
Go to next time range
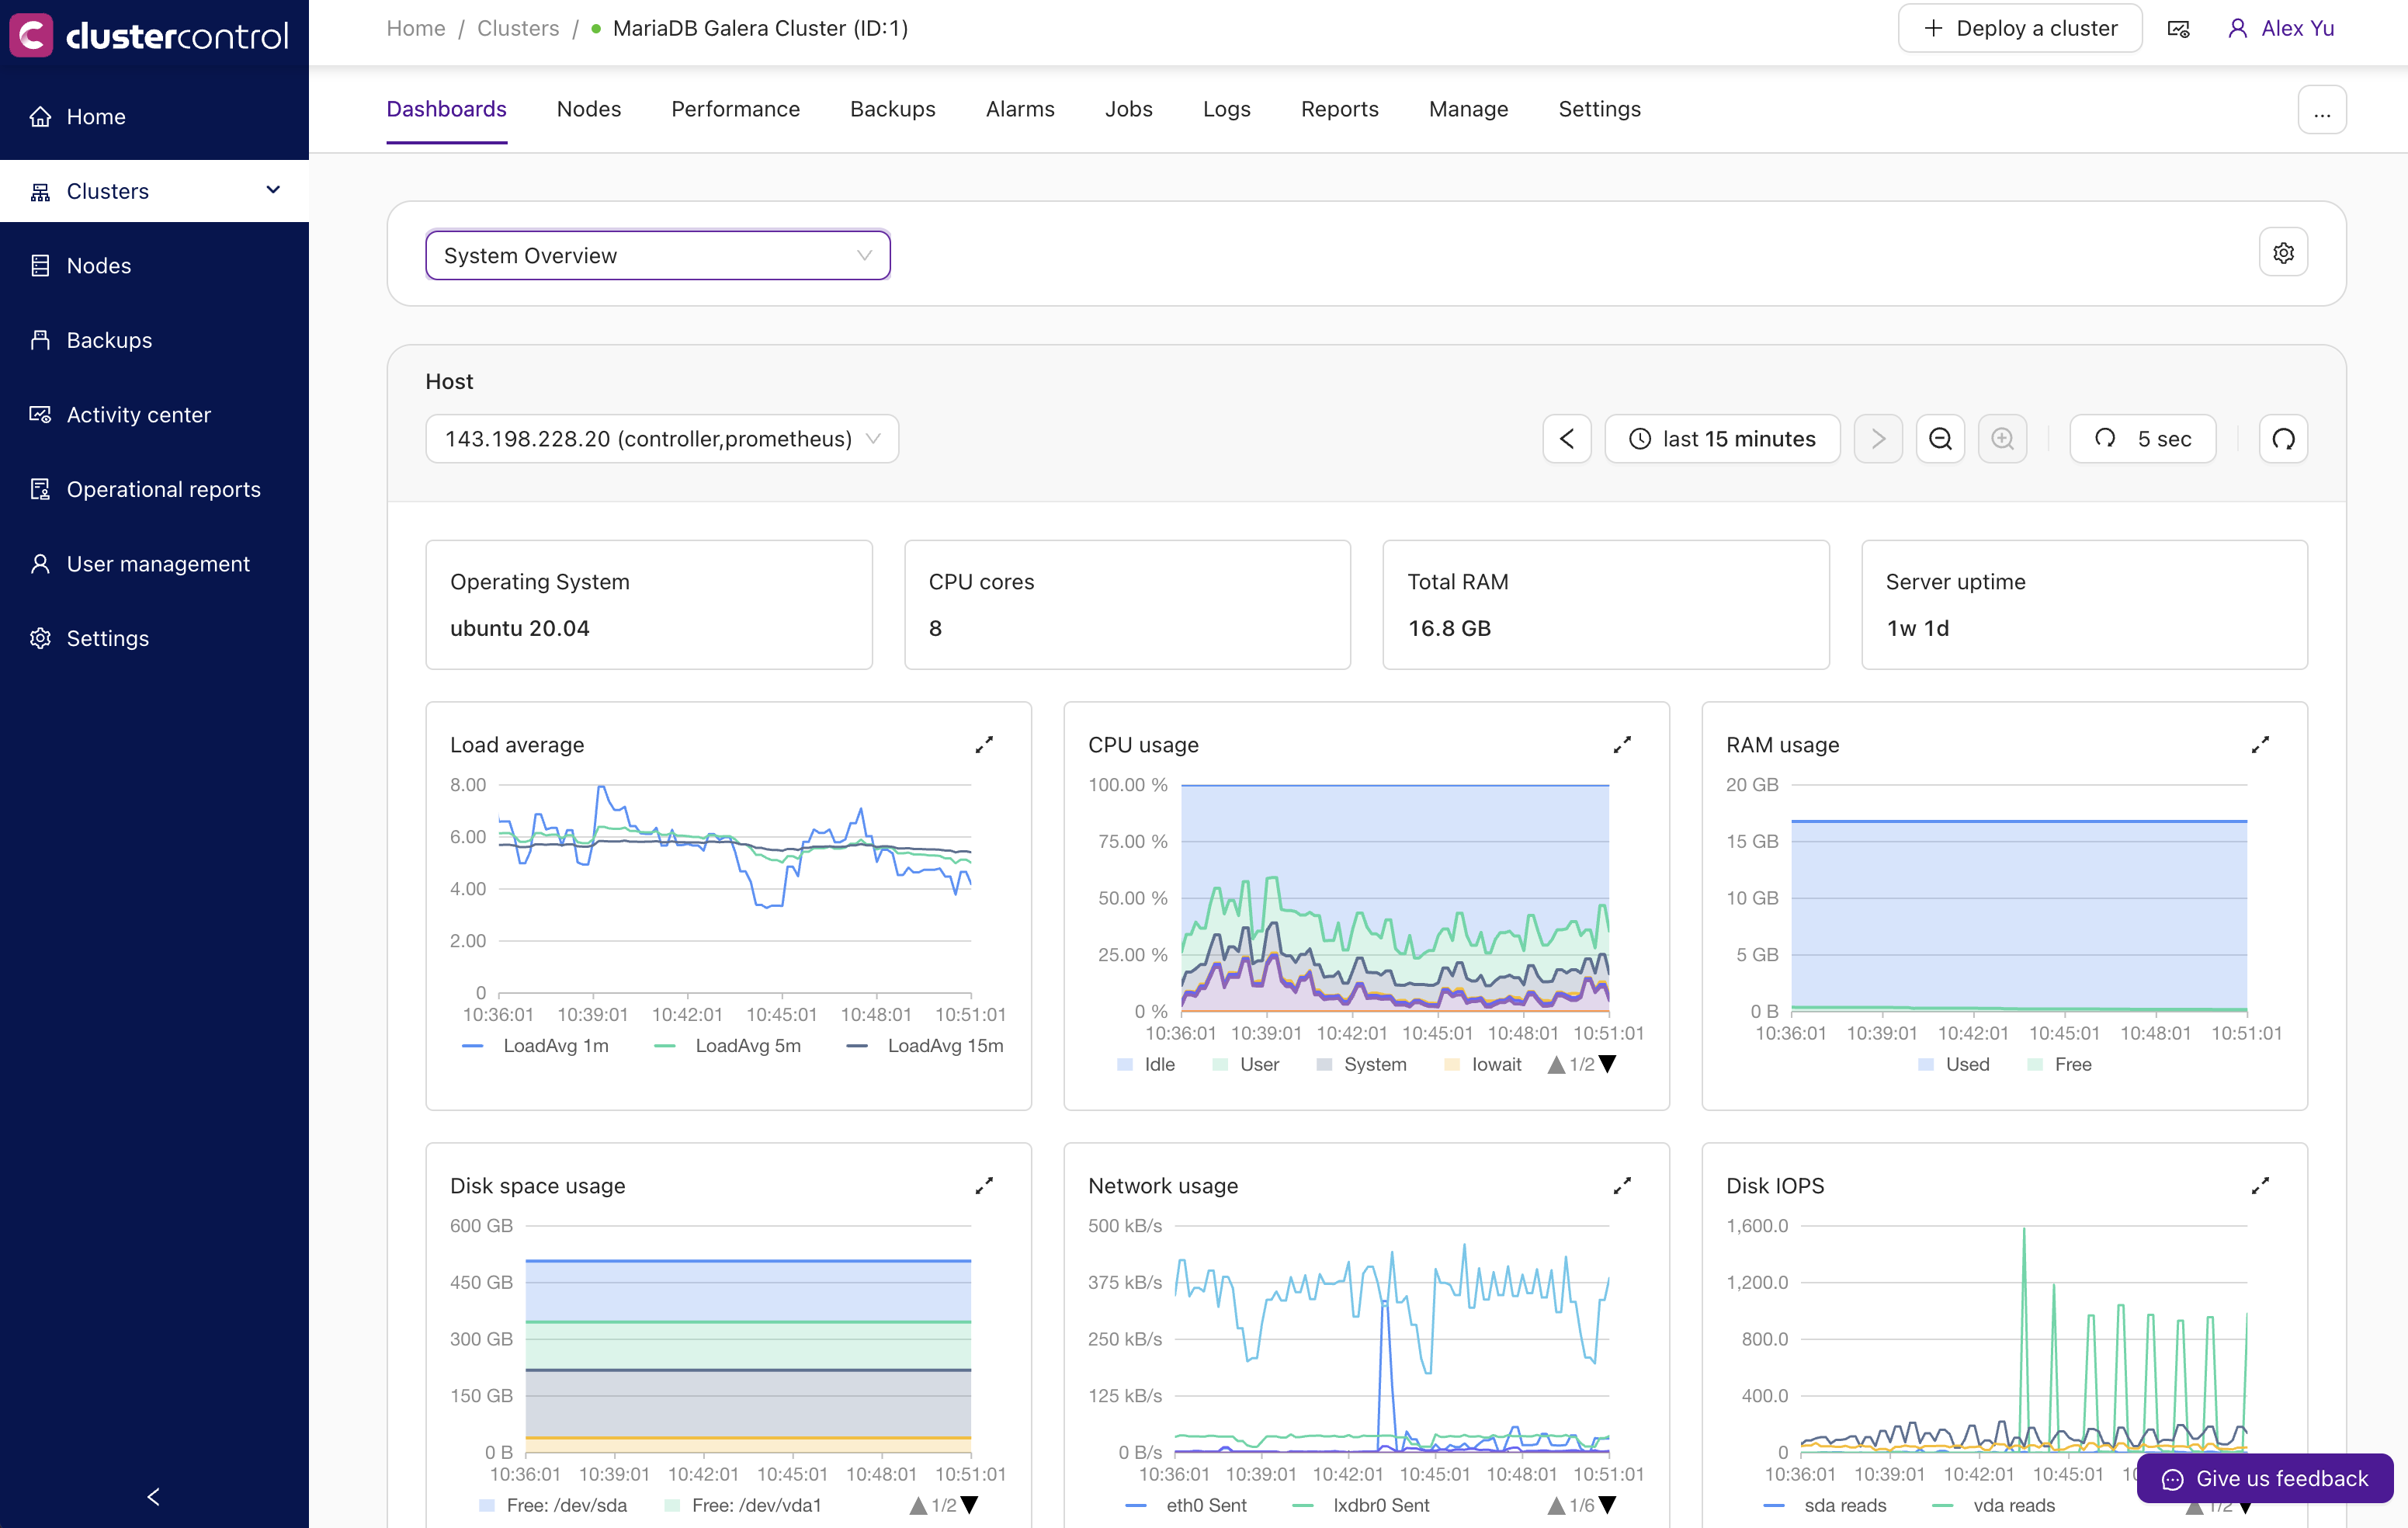(x=1878, y=439)
